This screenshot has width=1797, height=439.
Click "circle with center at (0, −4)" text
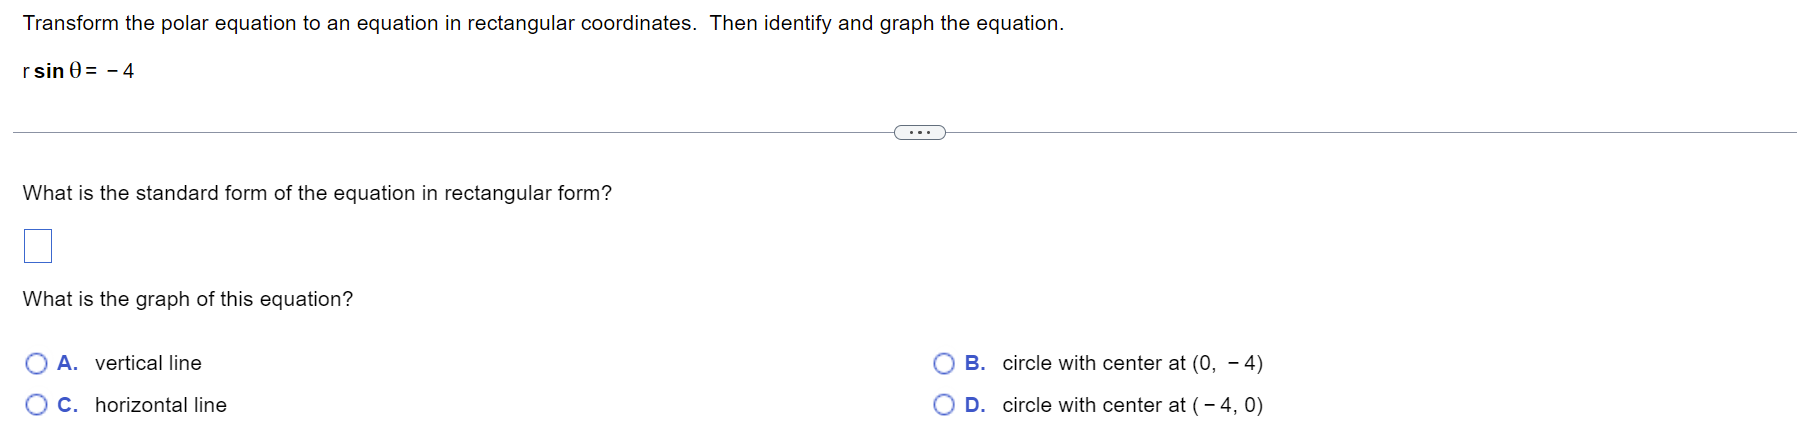click(x=1133, y=363)
